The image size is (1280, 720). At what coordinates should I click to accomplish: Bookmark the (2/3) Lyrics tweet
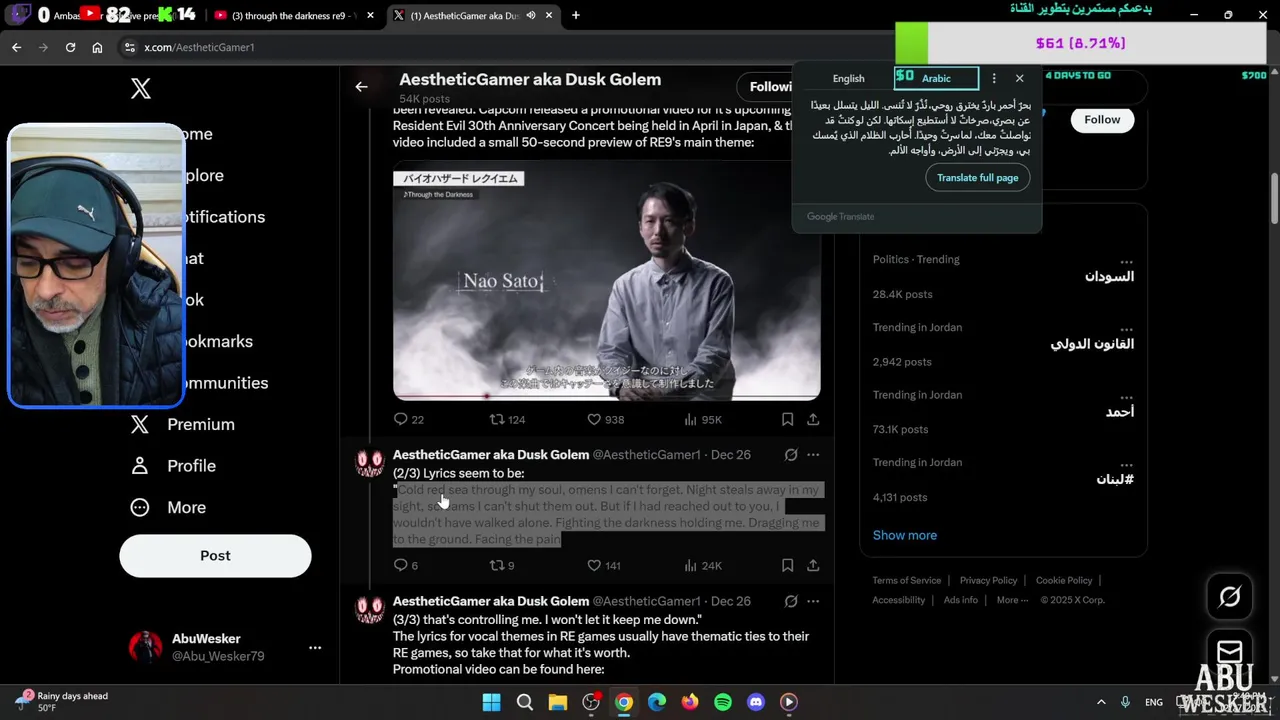787,565
